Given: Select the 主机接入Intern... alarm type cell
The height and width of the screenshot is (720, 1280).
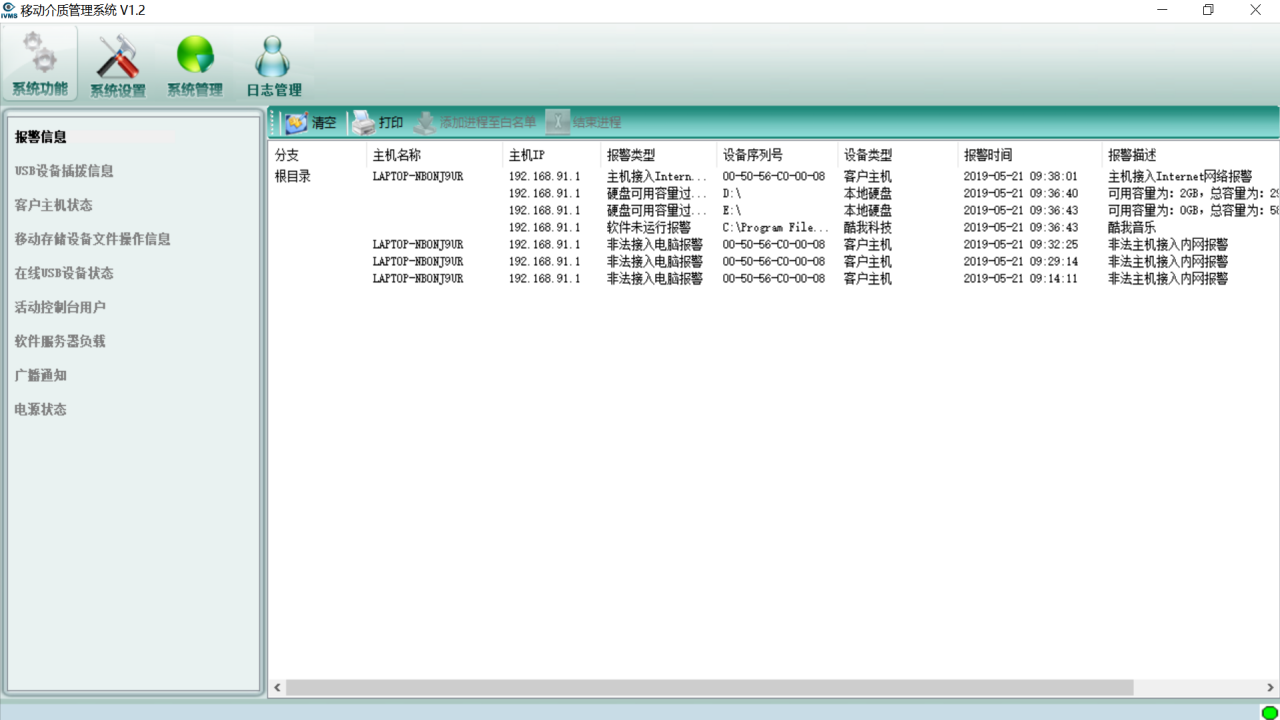Looking at the screenshot, I should 657,176.
